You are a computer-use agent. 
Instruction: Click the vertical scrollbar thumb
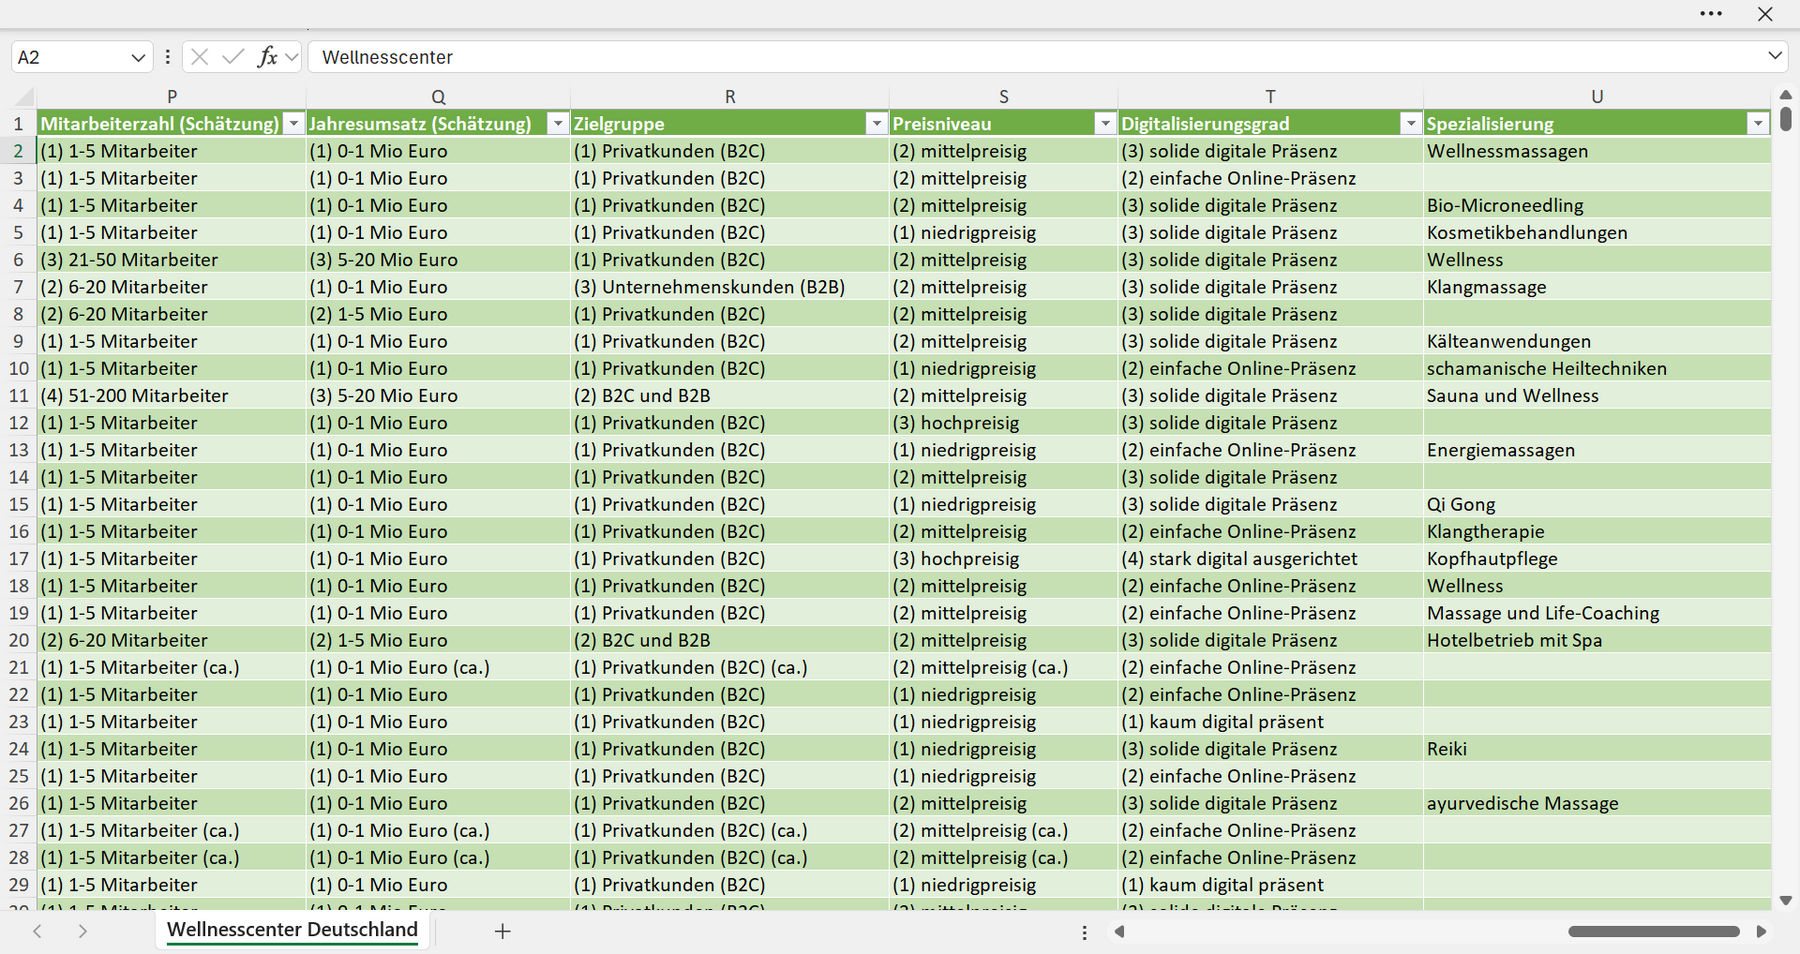click(x=1786, y=119)
